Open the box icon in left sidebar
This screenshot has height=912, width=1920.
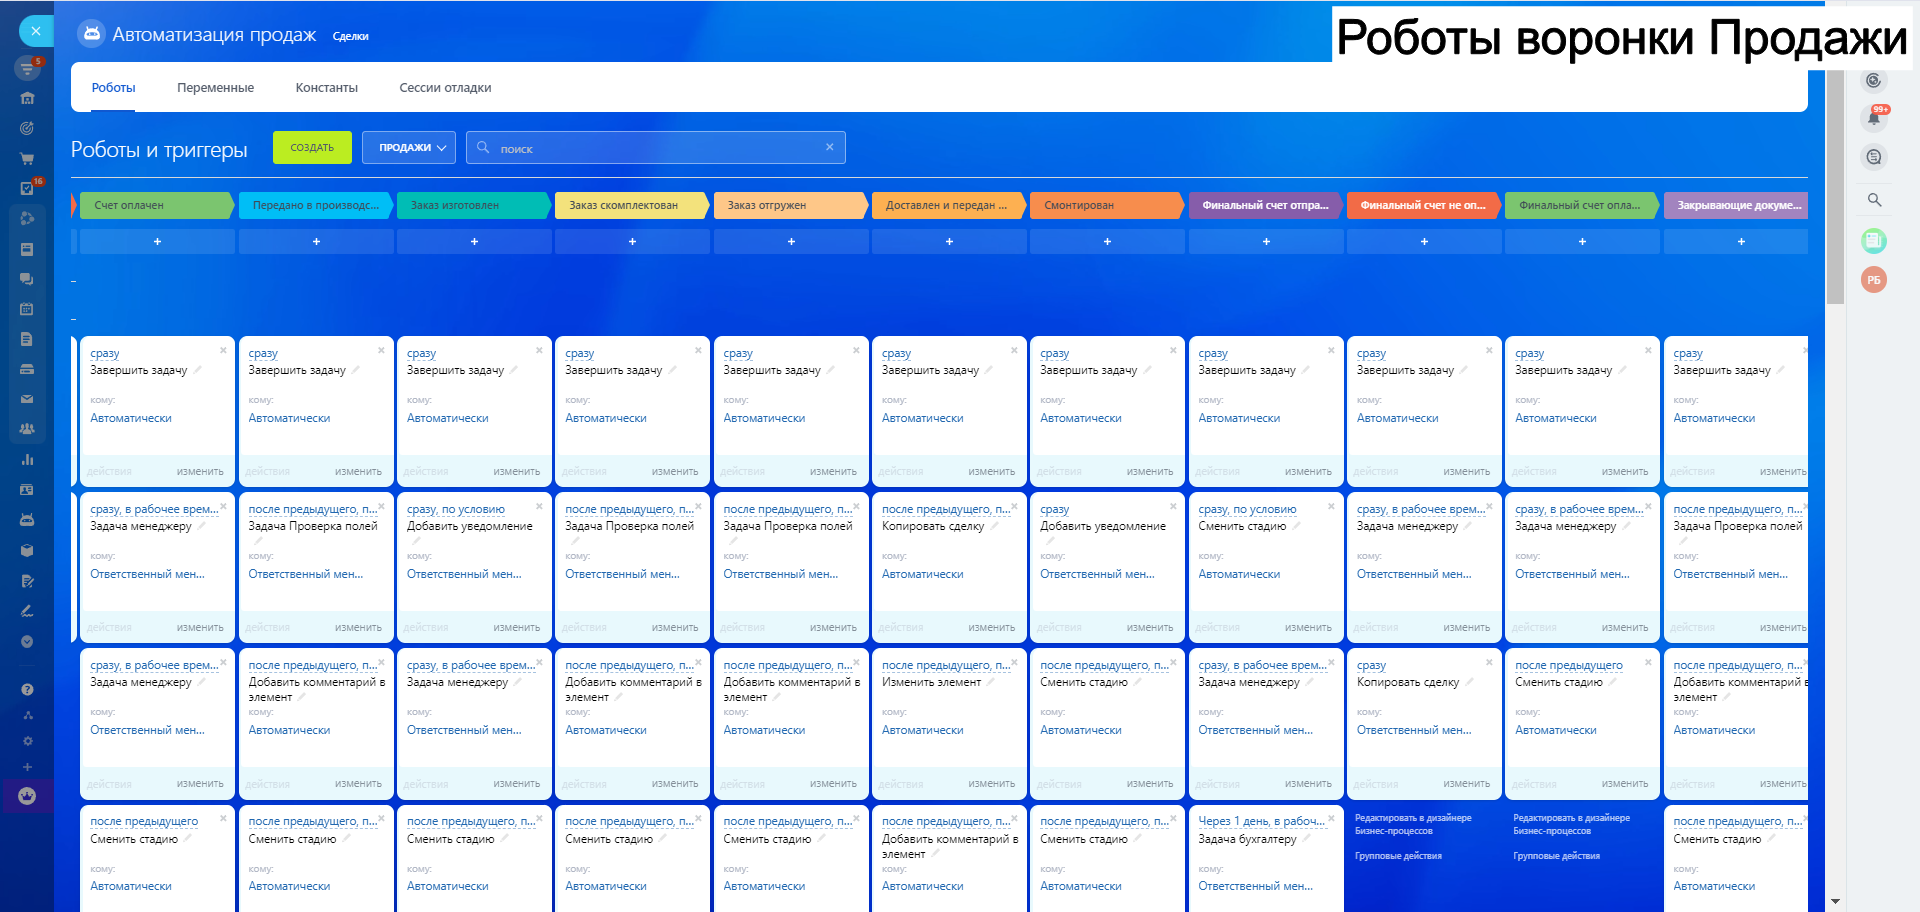point(27,550)
